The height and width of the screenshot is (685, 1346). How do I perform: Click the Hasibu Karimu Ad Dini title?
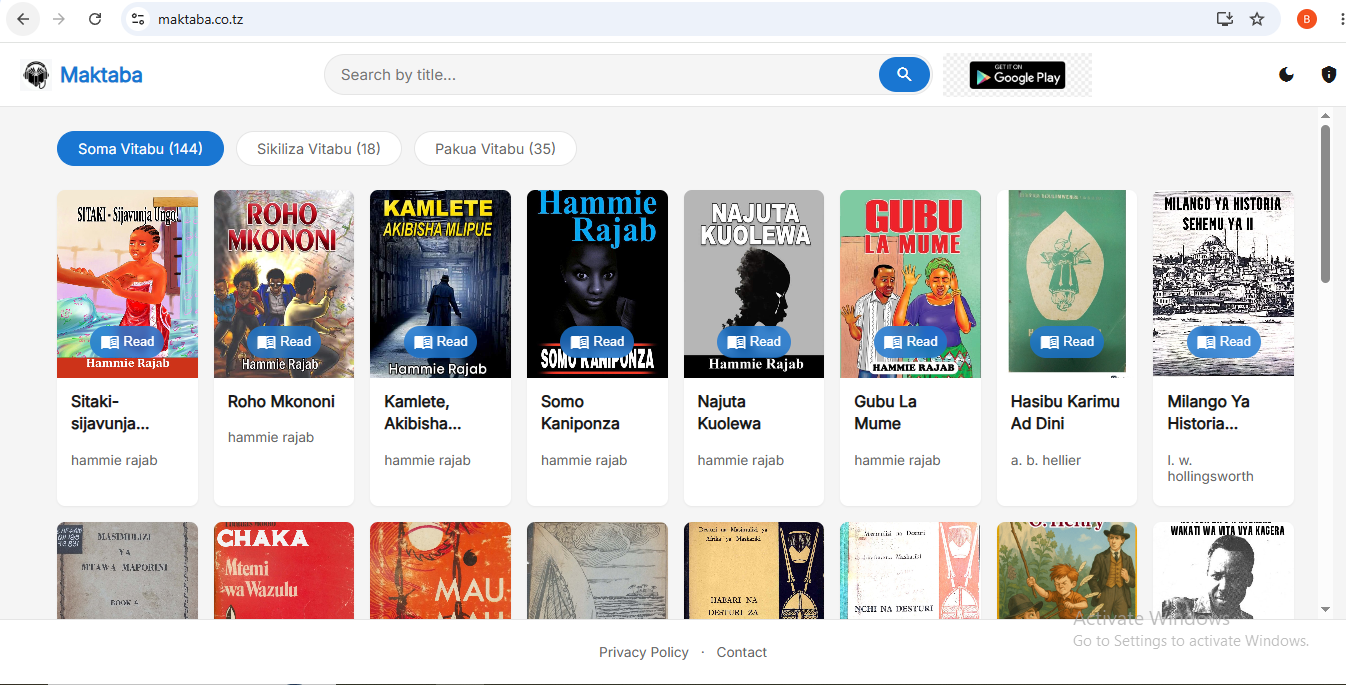coord(1065,413)
